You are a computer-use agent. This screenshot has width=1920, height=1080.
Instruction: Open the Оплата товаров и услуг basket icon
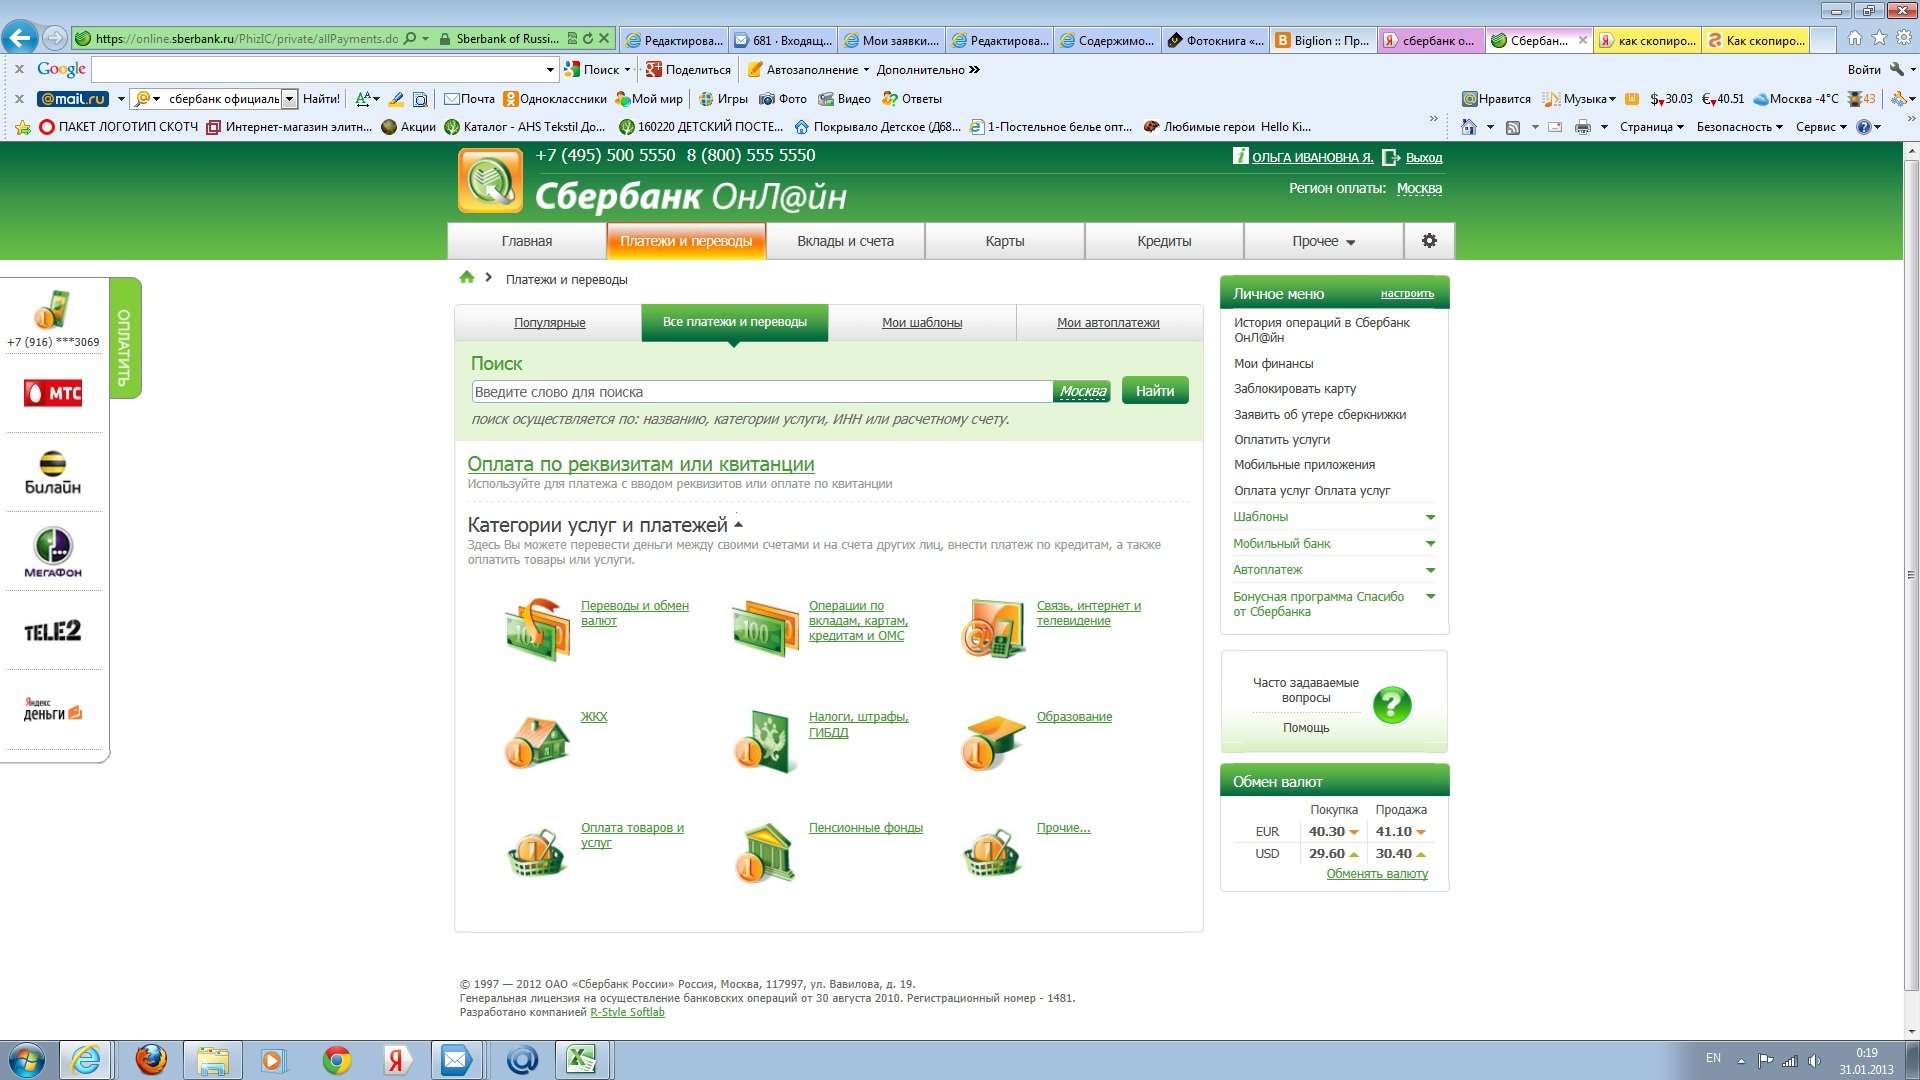point(537,852)
